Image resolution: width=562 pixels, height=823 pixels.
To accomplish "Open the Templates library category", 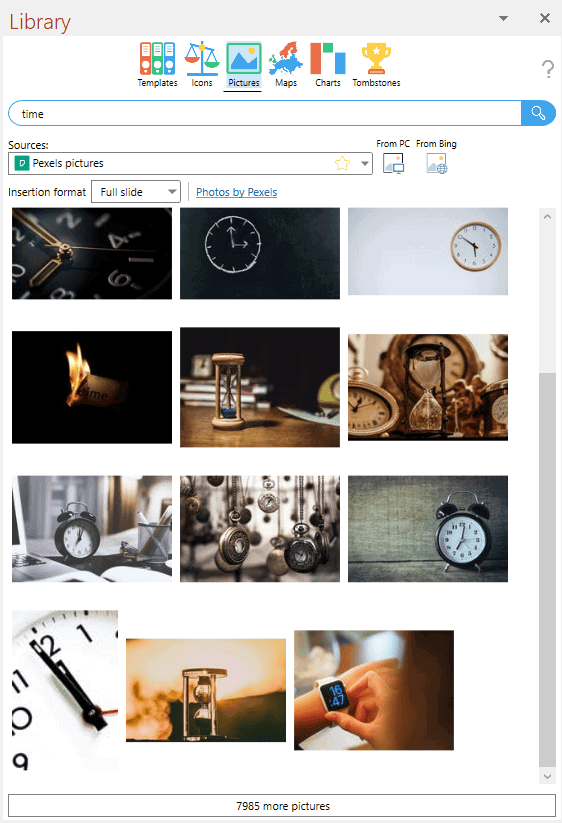I will pos(157,65).
